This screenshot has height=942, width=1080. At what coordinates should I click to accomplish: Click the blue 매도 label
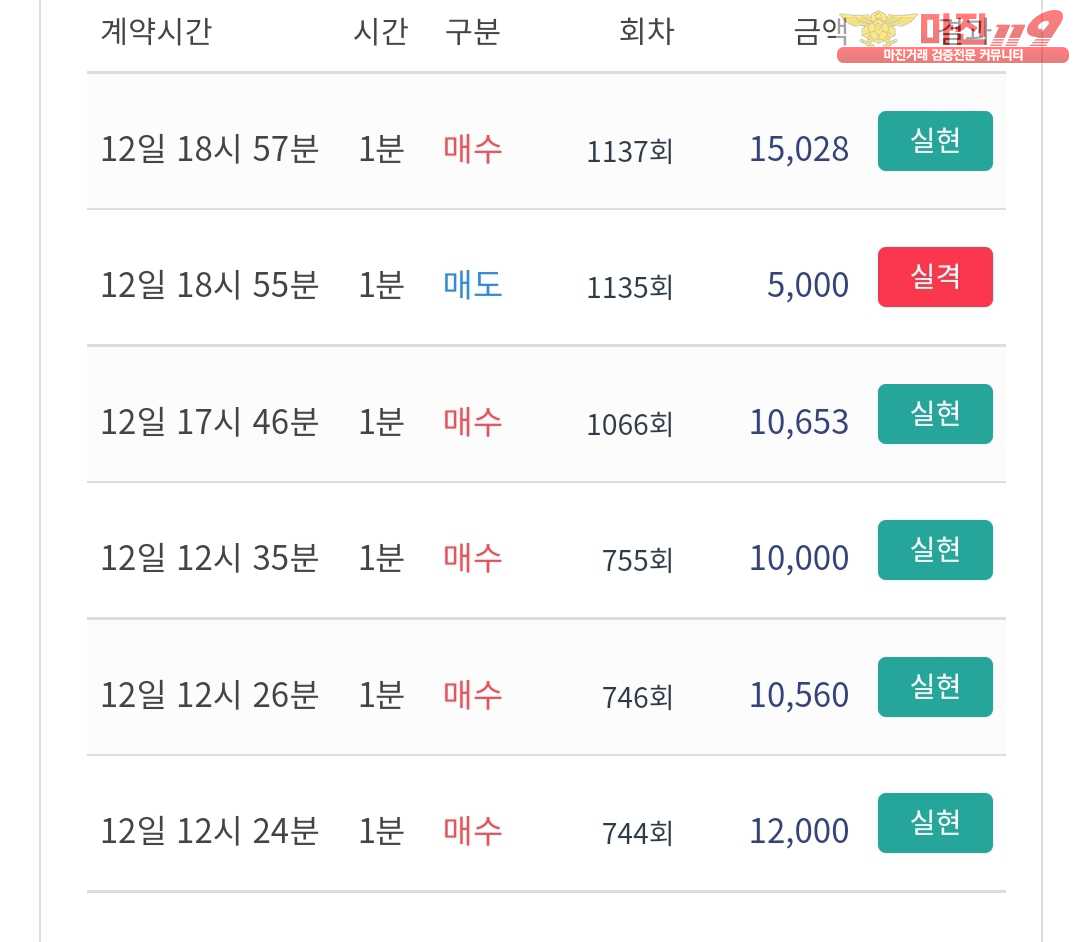tap(473, 286)
